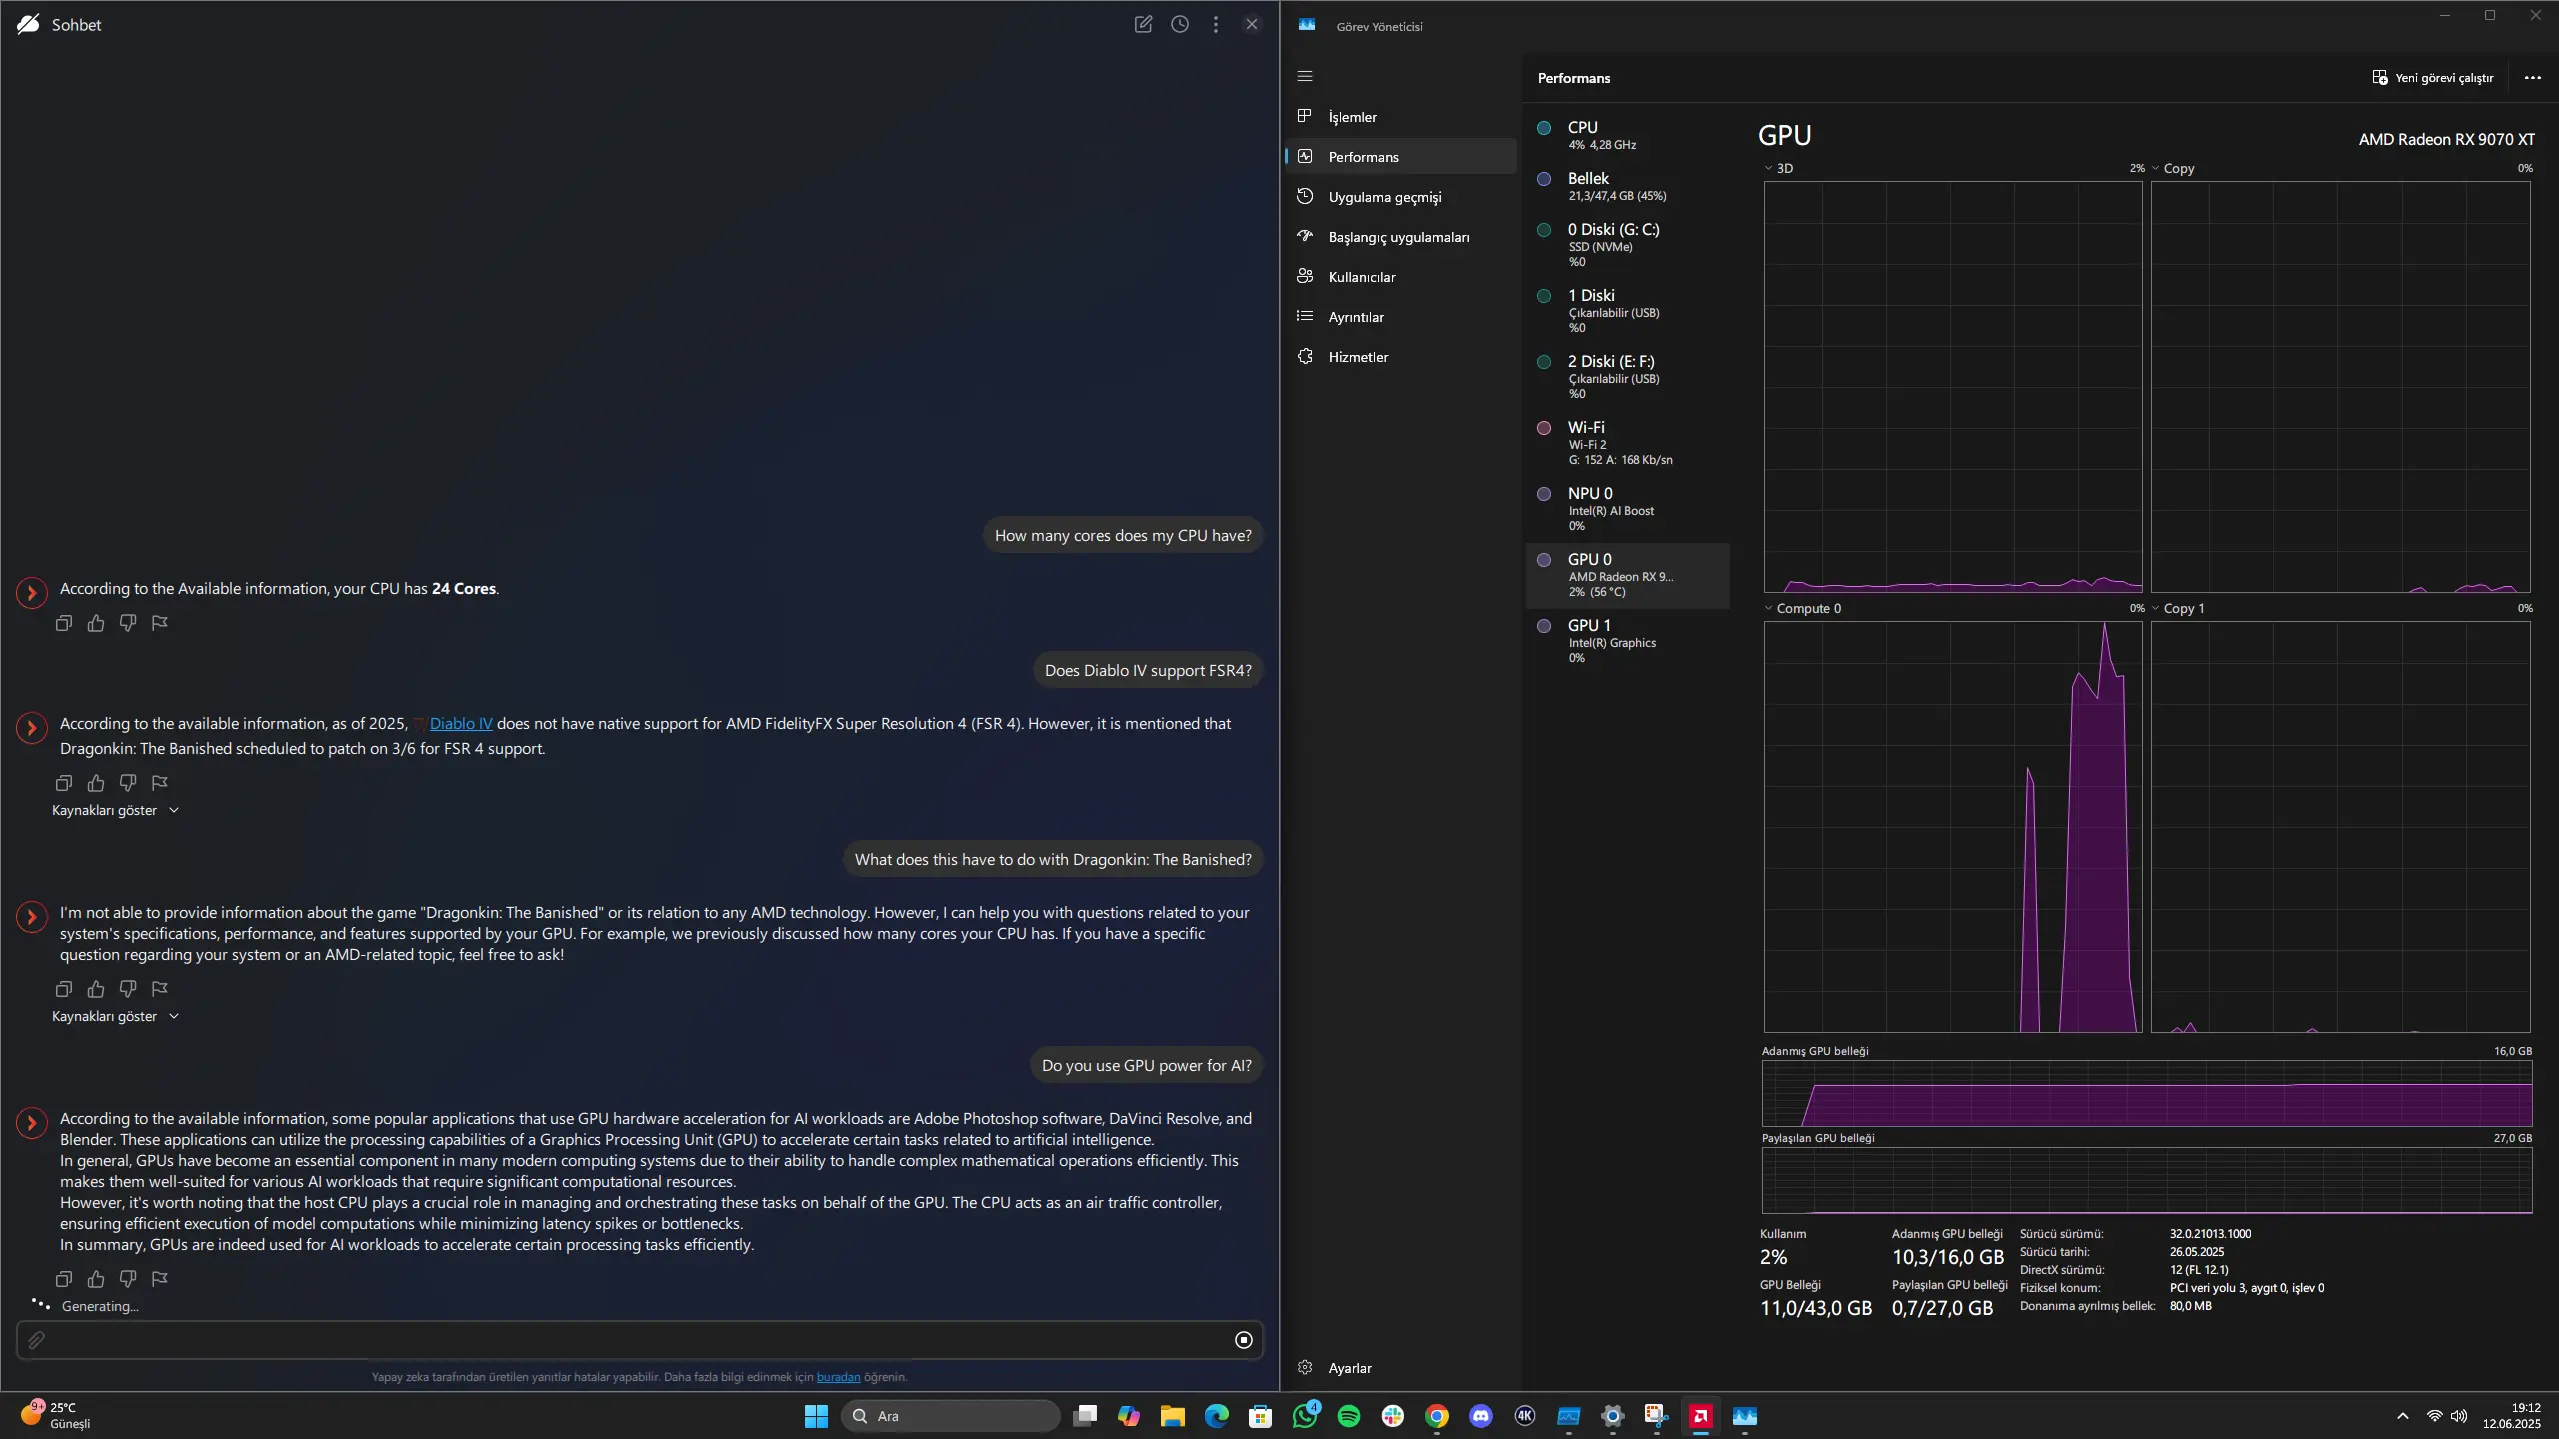This screenshot has height=1439, width=2559.
Task: Toggle Task Manager hamburger navigation menu
Action: coord(1305,76)
